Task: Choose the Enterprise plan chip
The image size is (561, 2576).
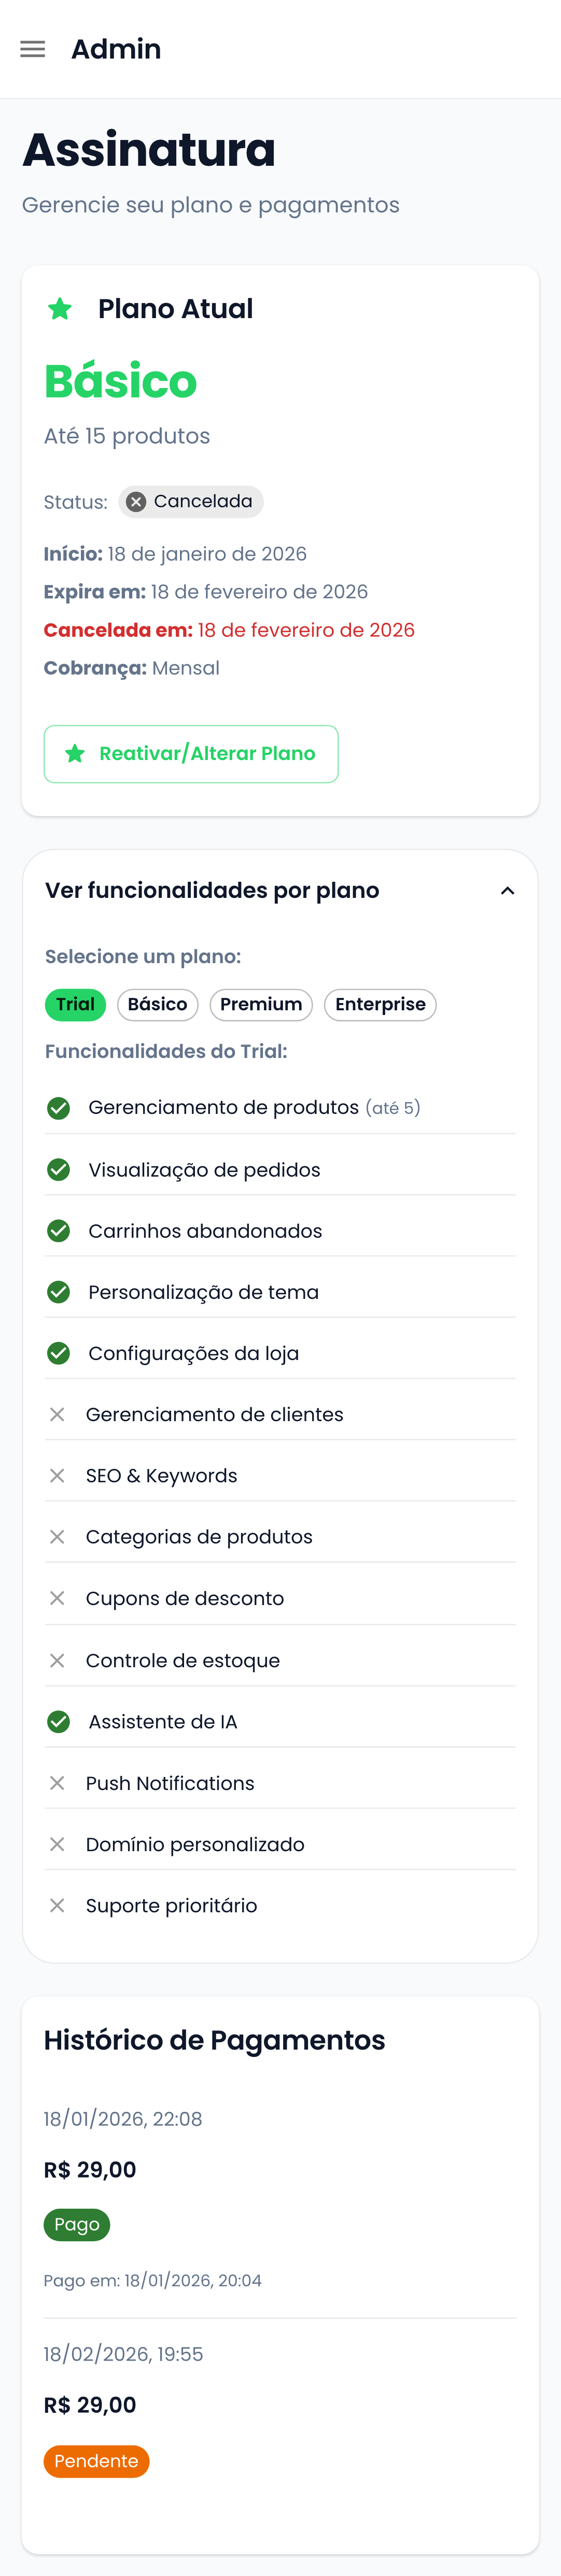Action: (x=380, y=1005)
